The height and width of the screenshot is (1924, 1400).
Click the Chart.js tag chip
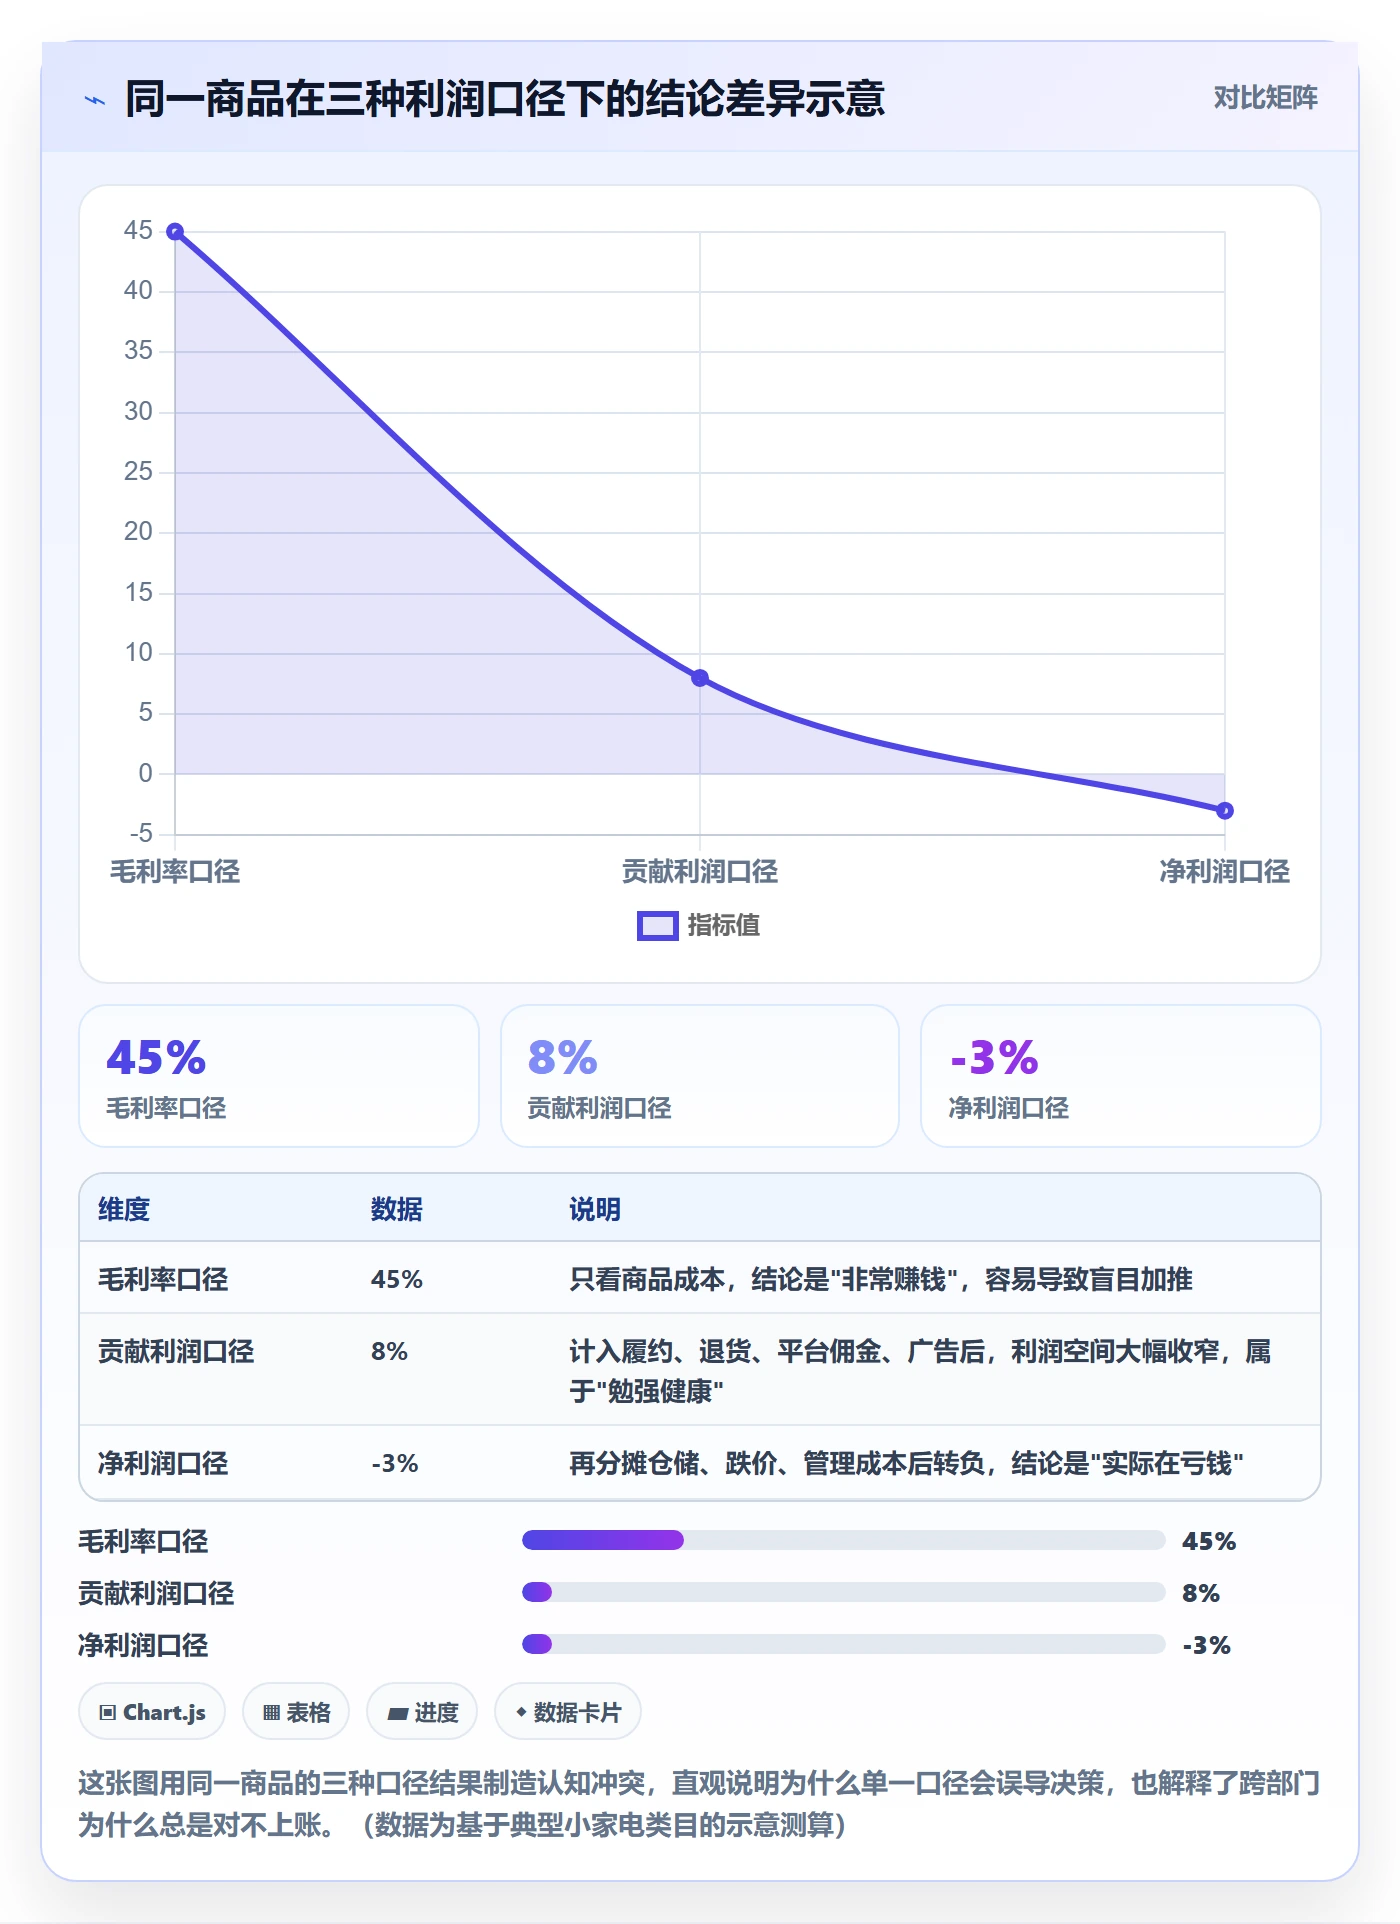[152, 1712]
